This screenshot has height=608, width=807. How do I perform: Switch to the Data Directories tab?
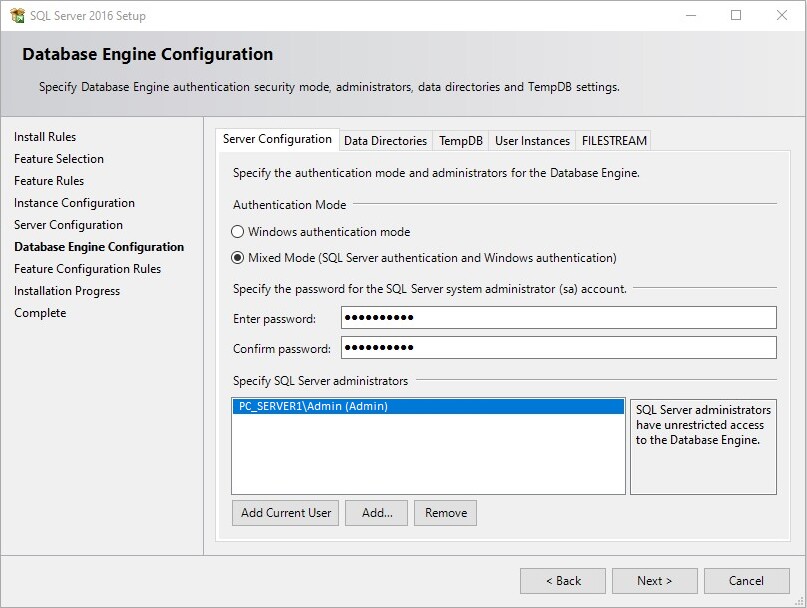click(x=385, y=141)
